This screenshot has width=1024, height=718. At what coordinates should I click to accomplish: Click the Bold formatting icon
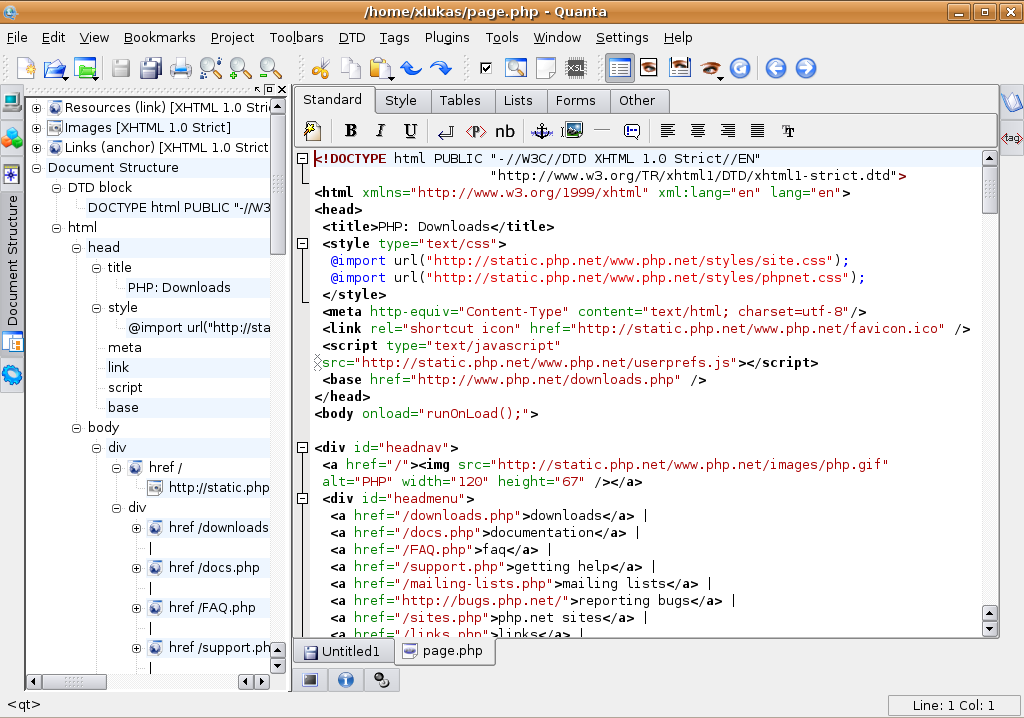pos(351,131)
